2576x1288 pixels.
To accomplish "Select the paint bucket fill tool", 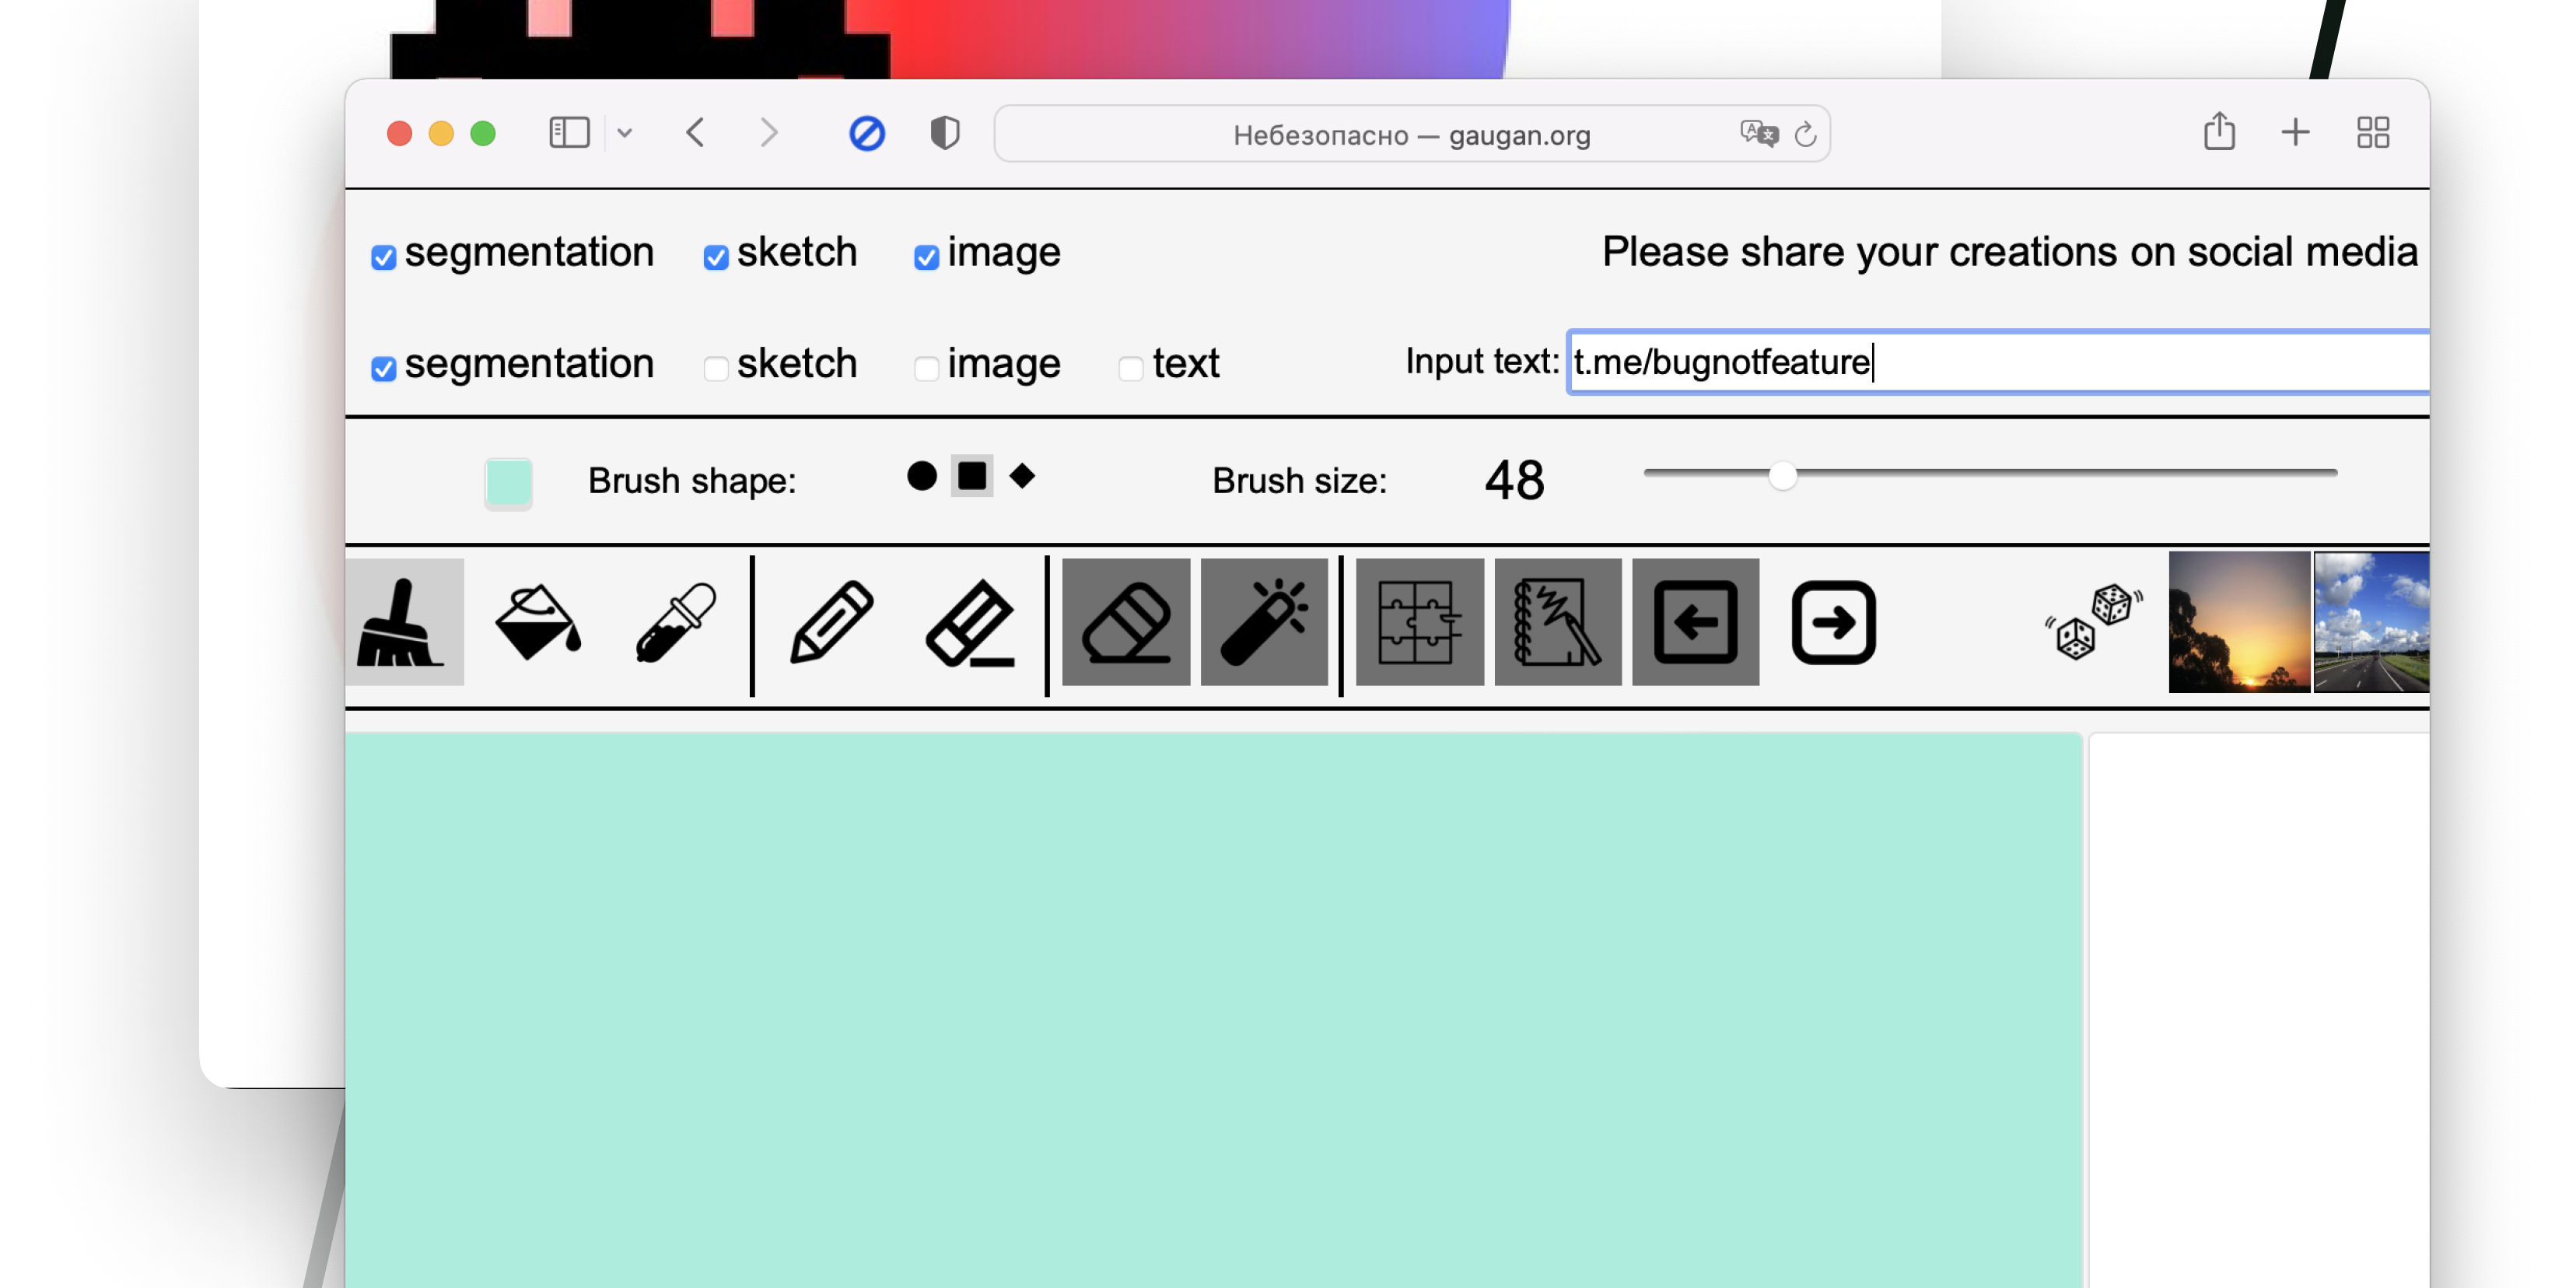I will 538,622.
